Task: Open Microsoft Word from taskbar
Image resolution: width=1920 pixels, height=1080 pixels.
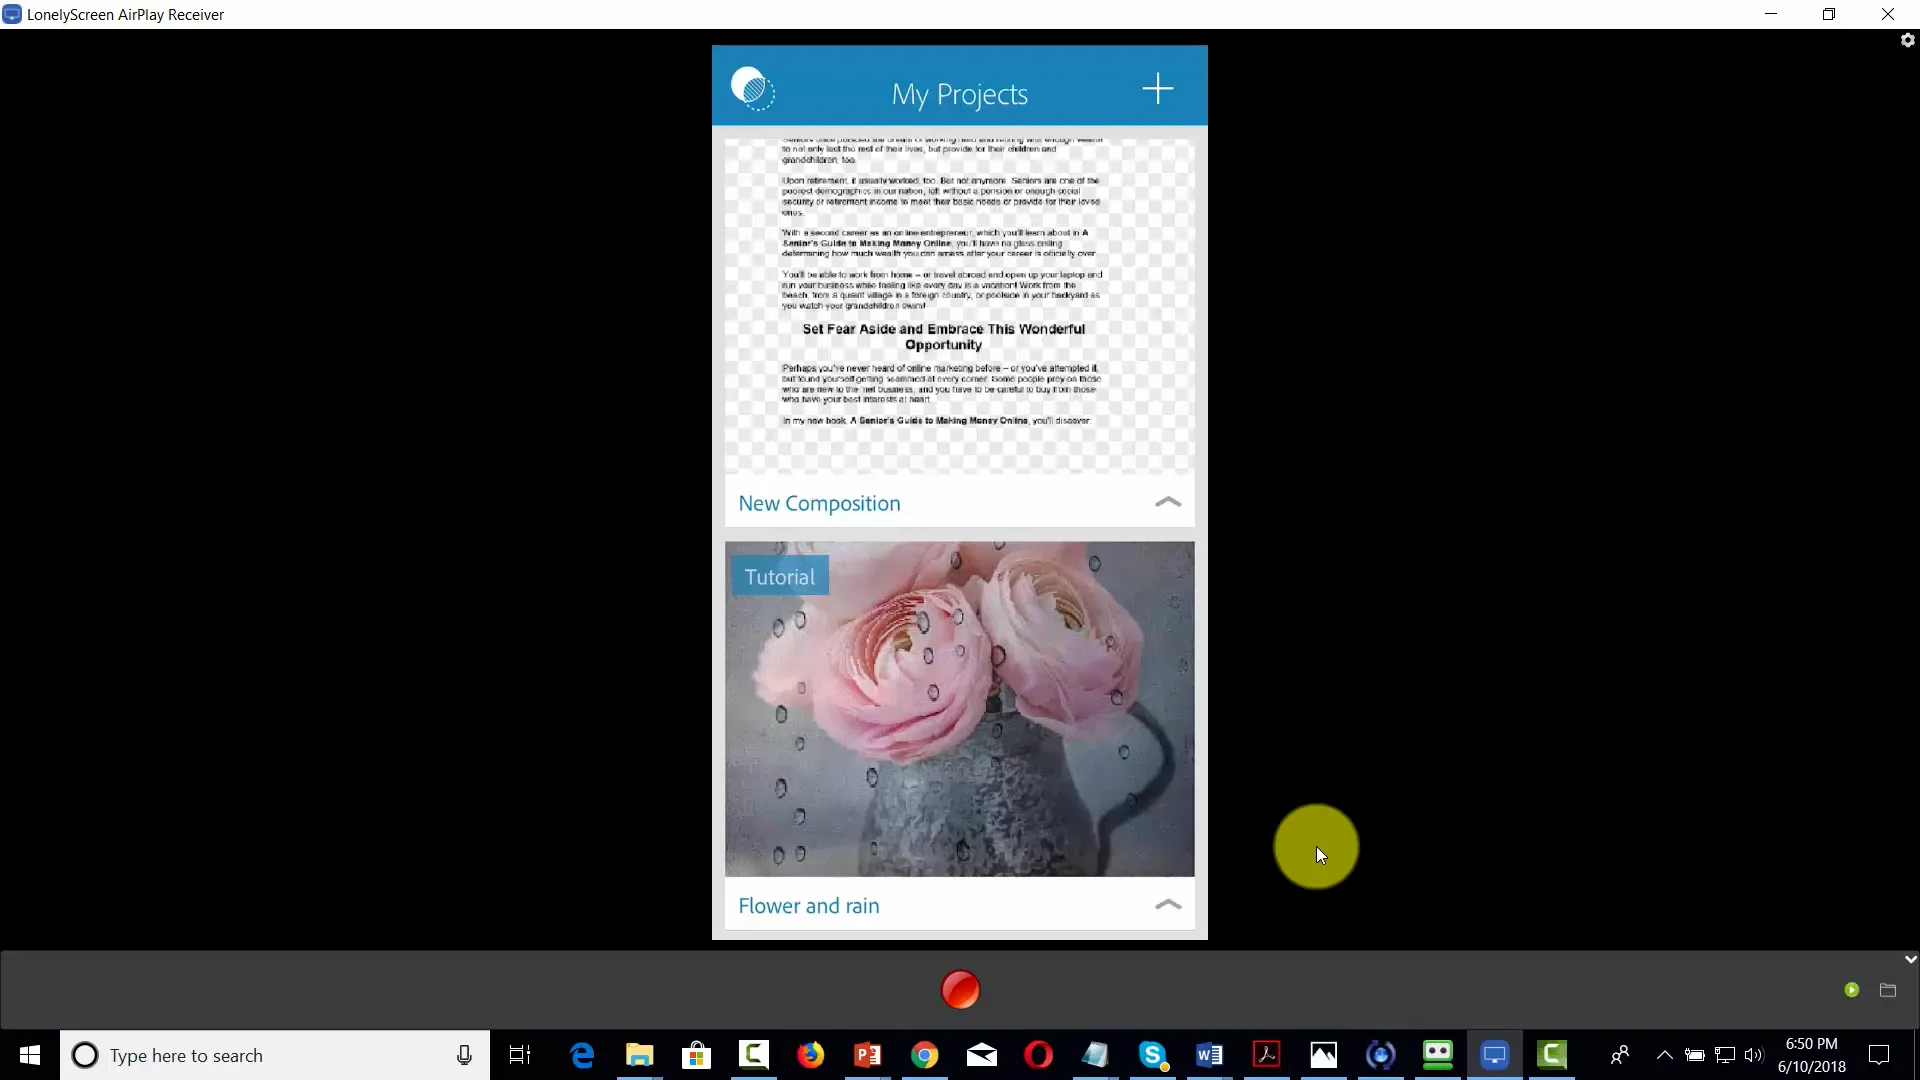Action: [x=1209, y=1055]
